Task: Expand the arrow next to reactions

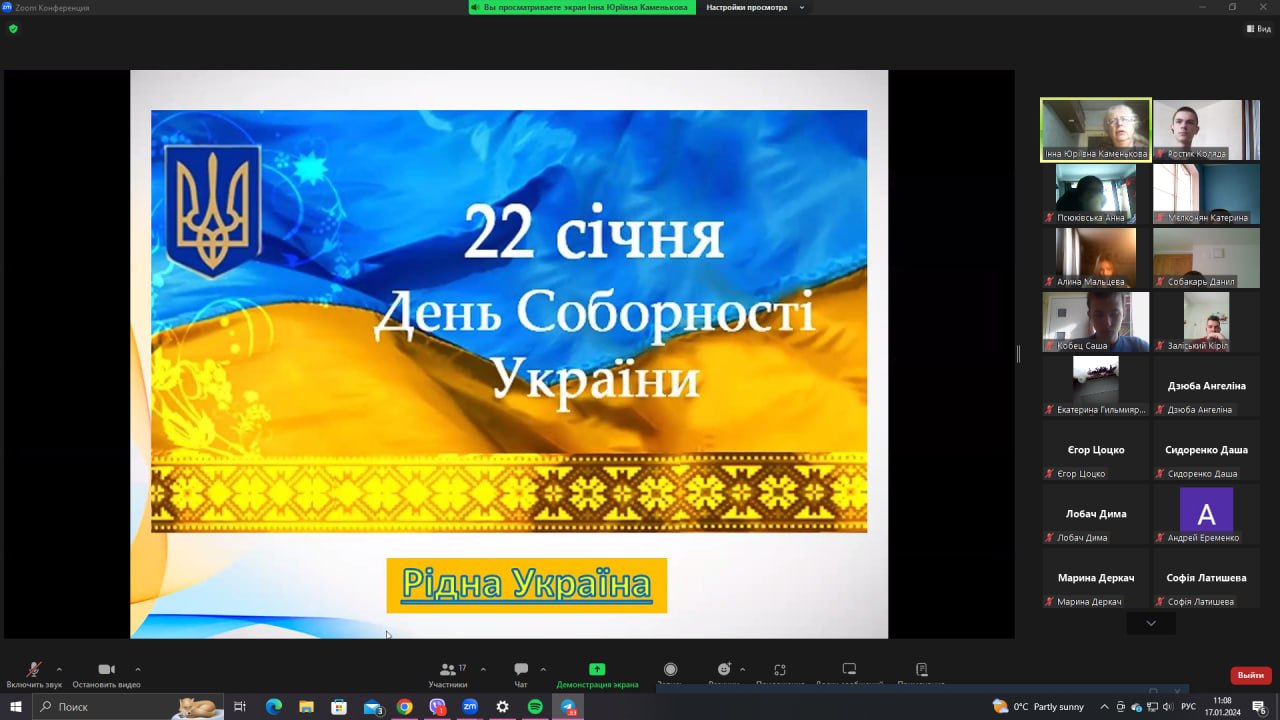Action: (742, 669)
